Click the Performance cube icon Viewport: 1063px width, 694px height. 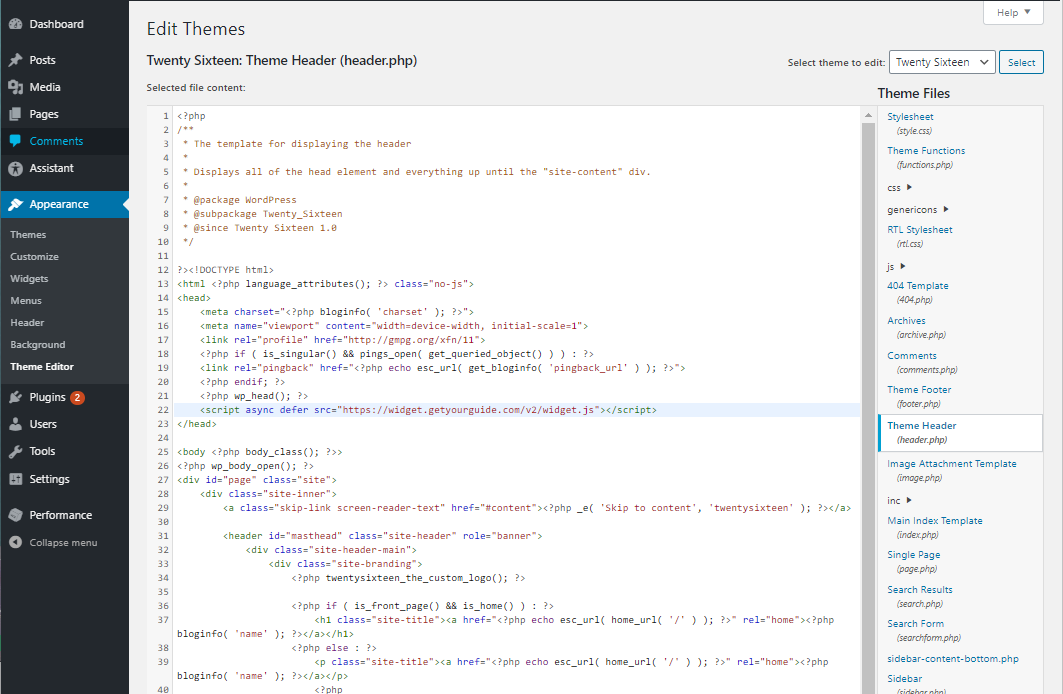[x=16, y=515]
